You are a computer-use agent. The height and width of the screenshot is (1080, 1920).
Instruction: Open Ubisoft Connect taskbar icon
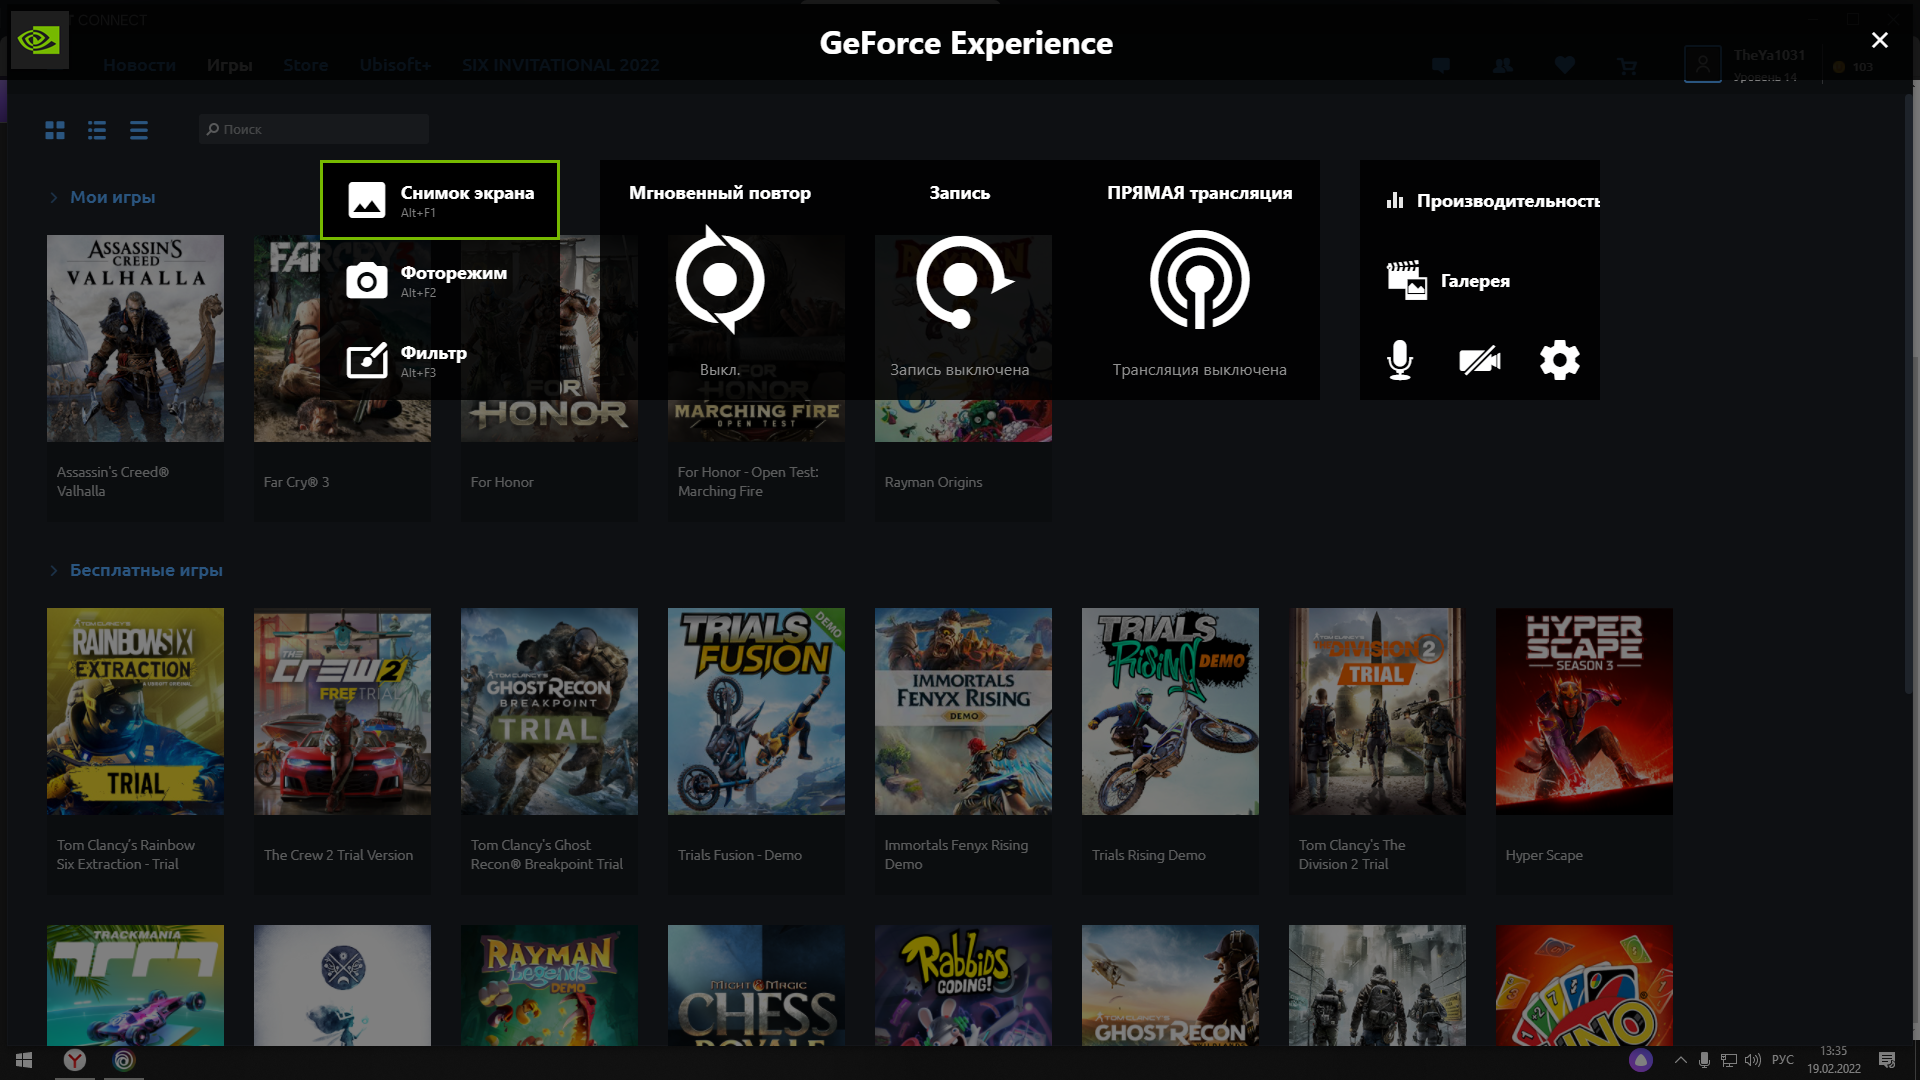click(x=124, y=1060)
